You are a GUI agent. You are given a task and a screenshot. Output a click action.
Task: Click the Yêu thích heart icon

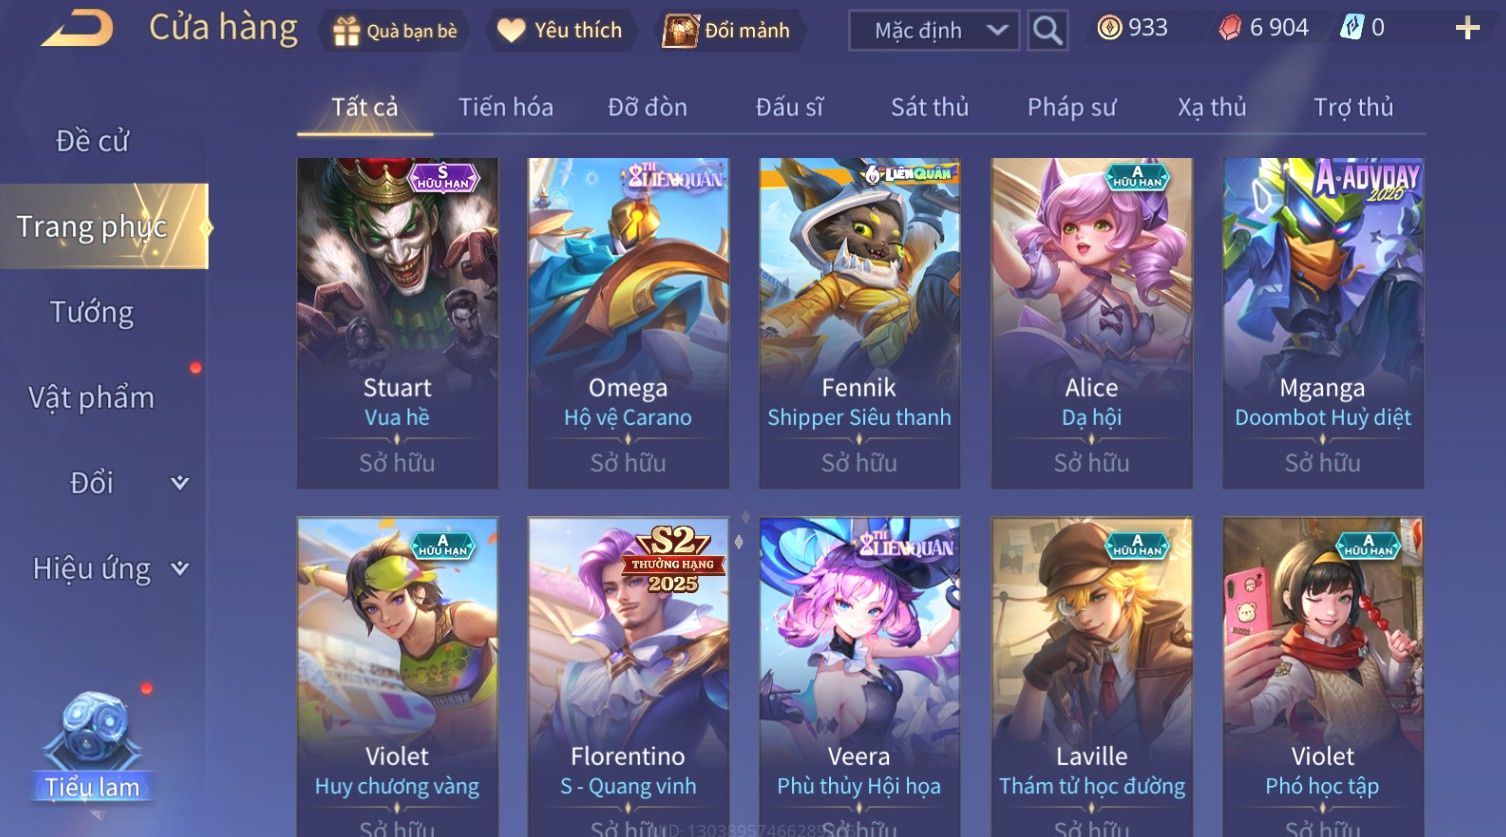coord(511,31)
